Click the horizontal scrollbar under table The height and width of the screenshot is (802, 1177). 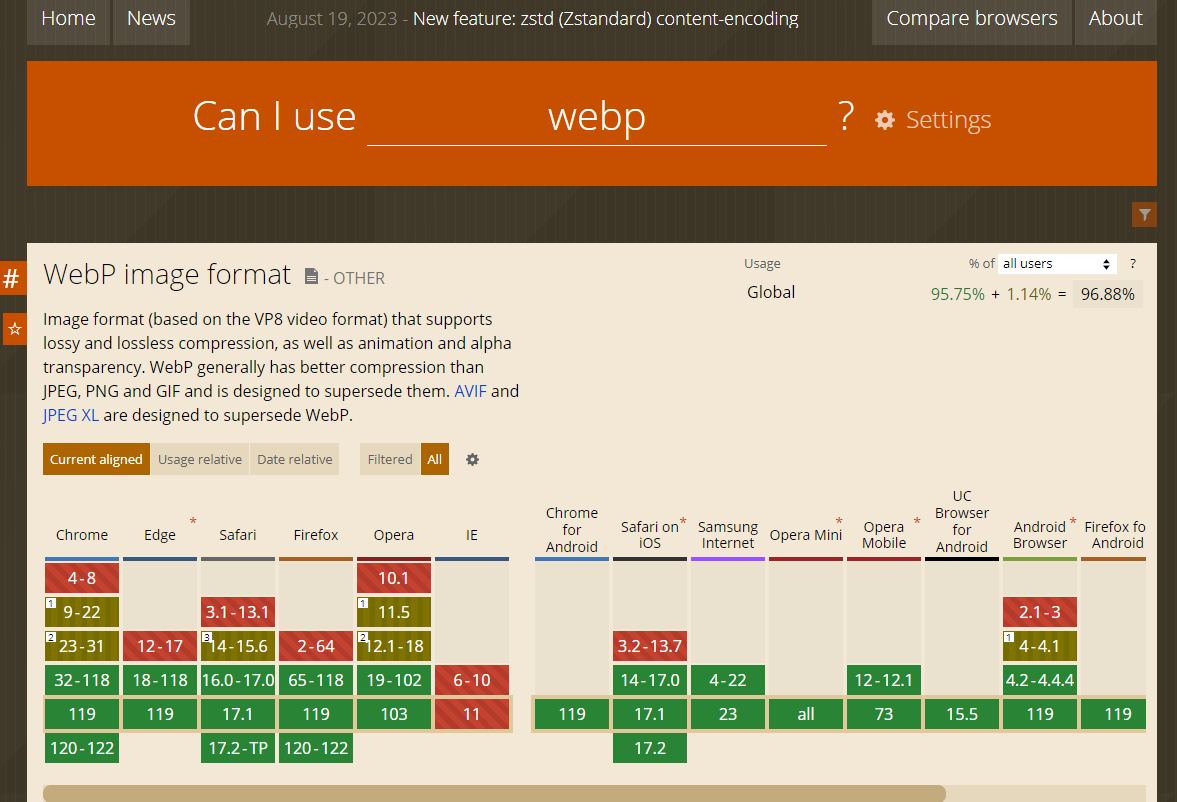click(494, 794)
